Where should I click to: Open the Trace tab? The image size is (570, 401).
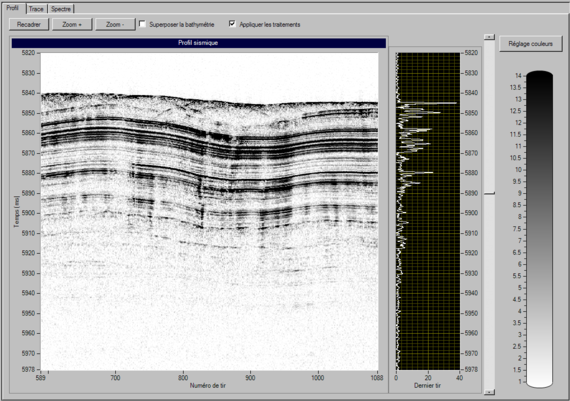point(36,9)
